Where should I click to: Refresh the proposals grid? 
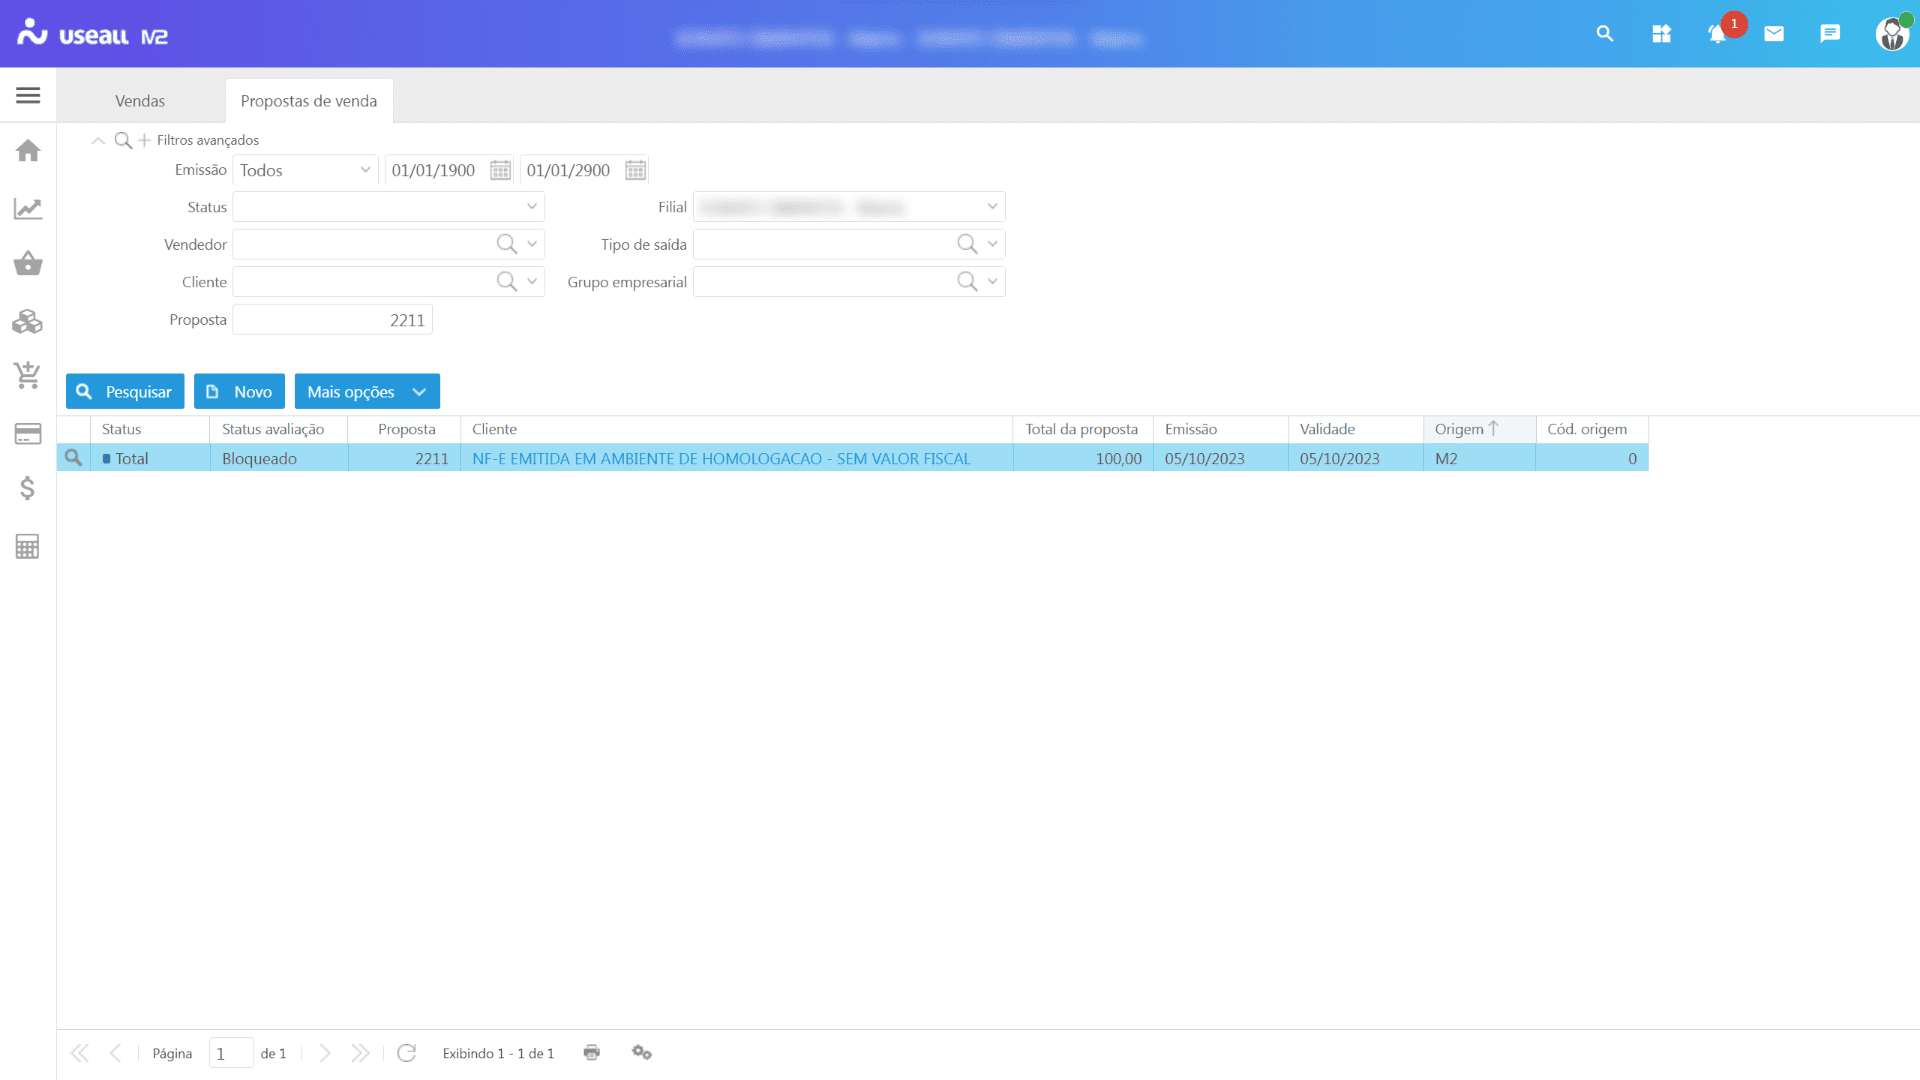(x=406, y=1053)
